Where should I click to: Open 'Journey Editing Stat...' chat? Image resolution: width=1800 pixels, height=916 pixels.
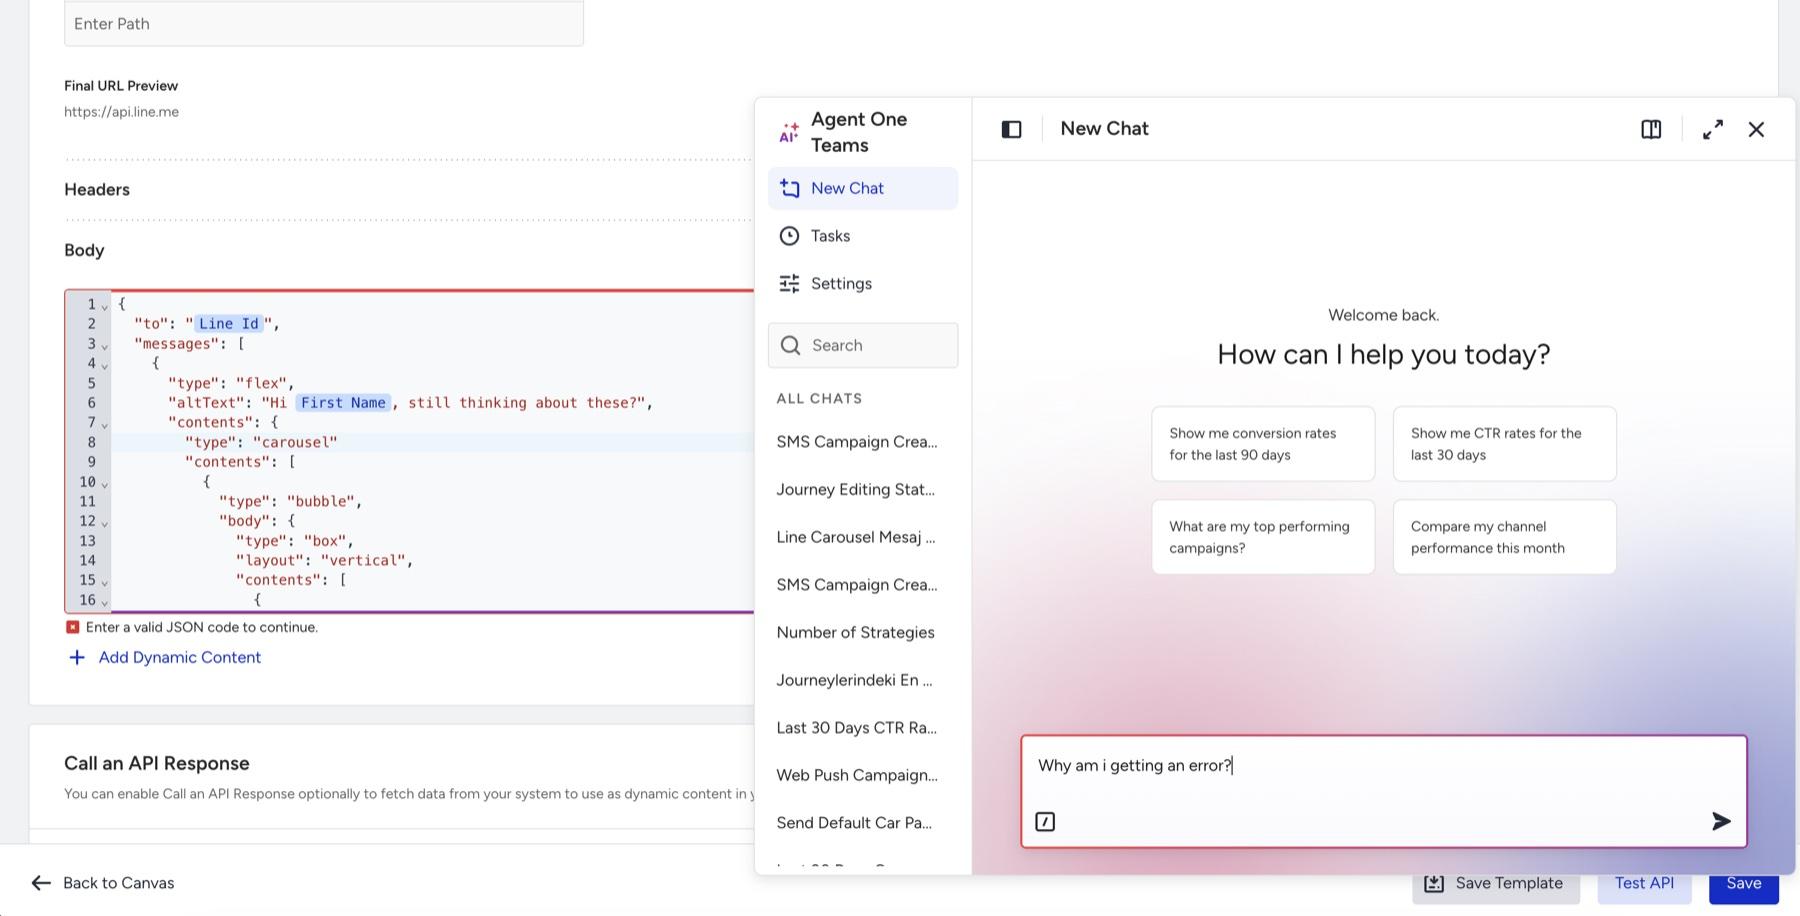pos(856,489)
